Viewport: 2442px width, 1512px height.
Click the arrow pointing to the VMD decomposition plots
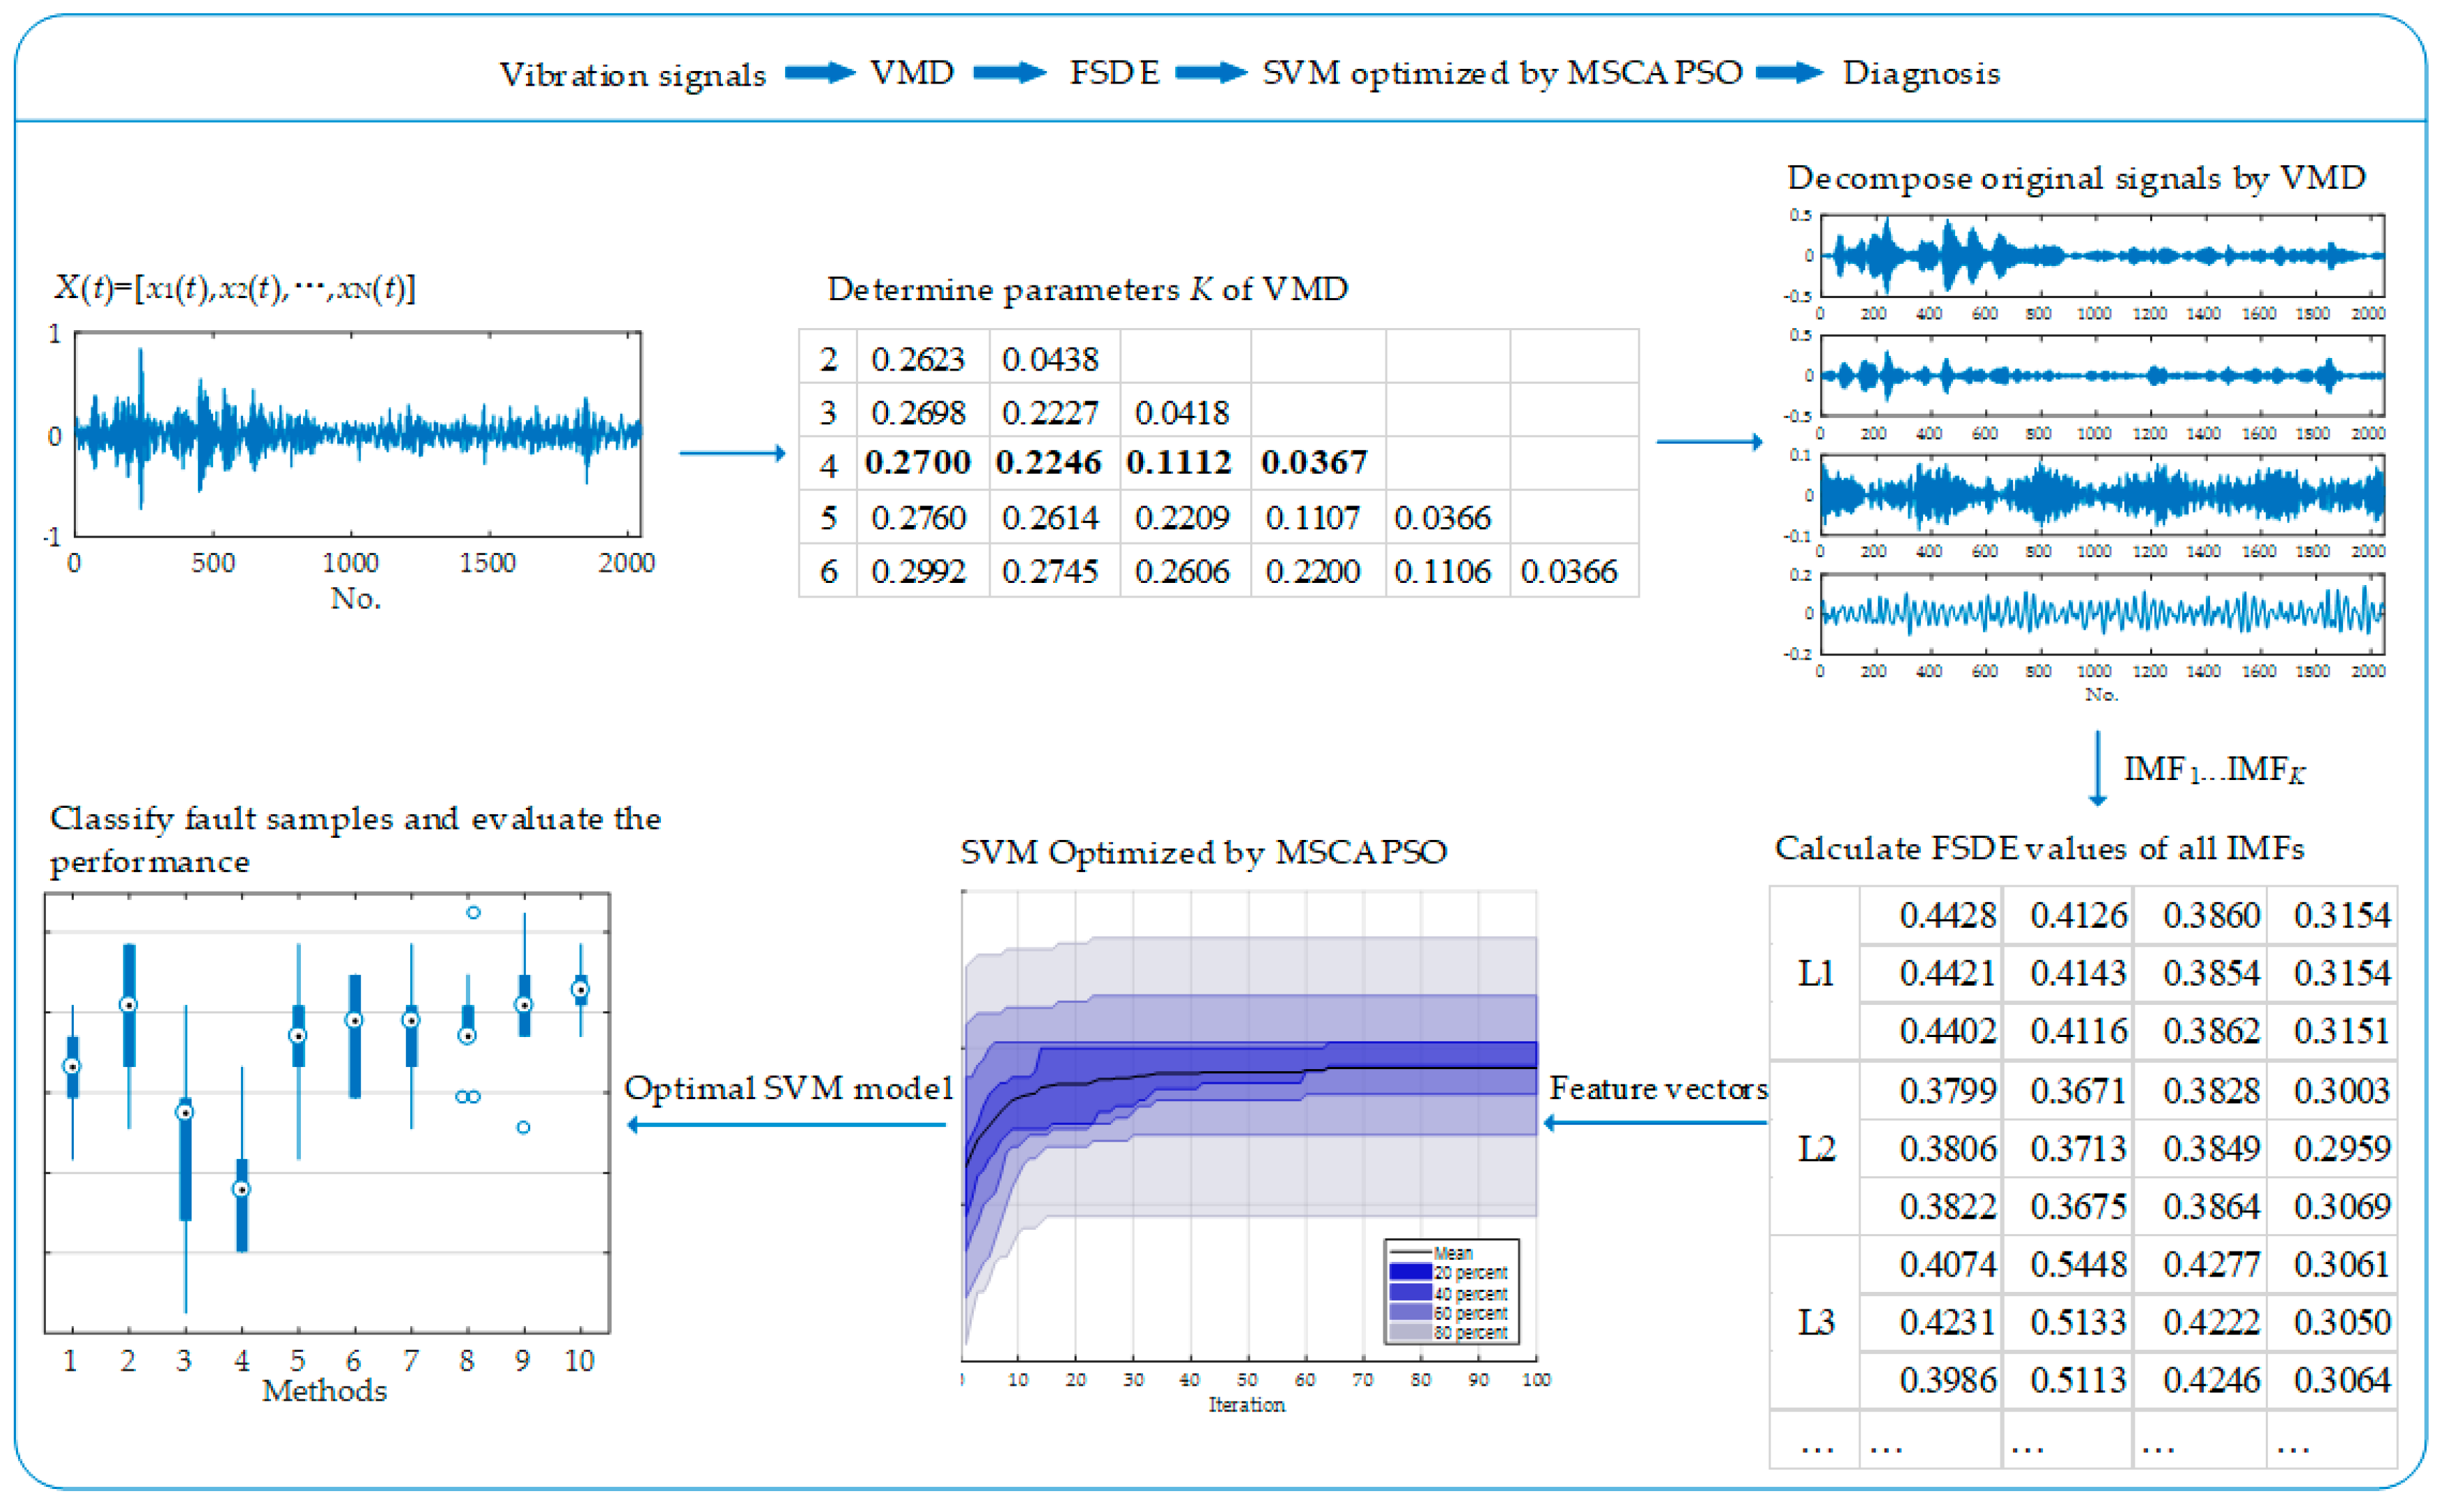(1709, 441)
